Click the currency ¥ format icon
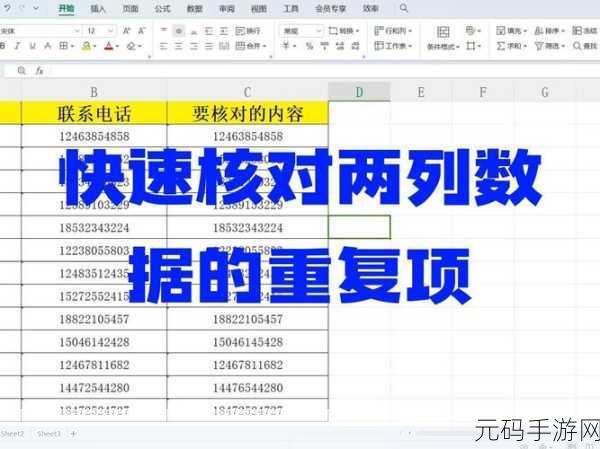This screenshot has height=449, width=600. [286, 46]
